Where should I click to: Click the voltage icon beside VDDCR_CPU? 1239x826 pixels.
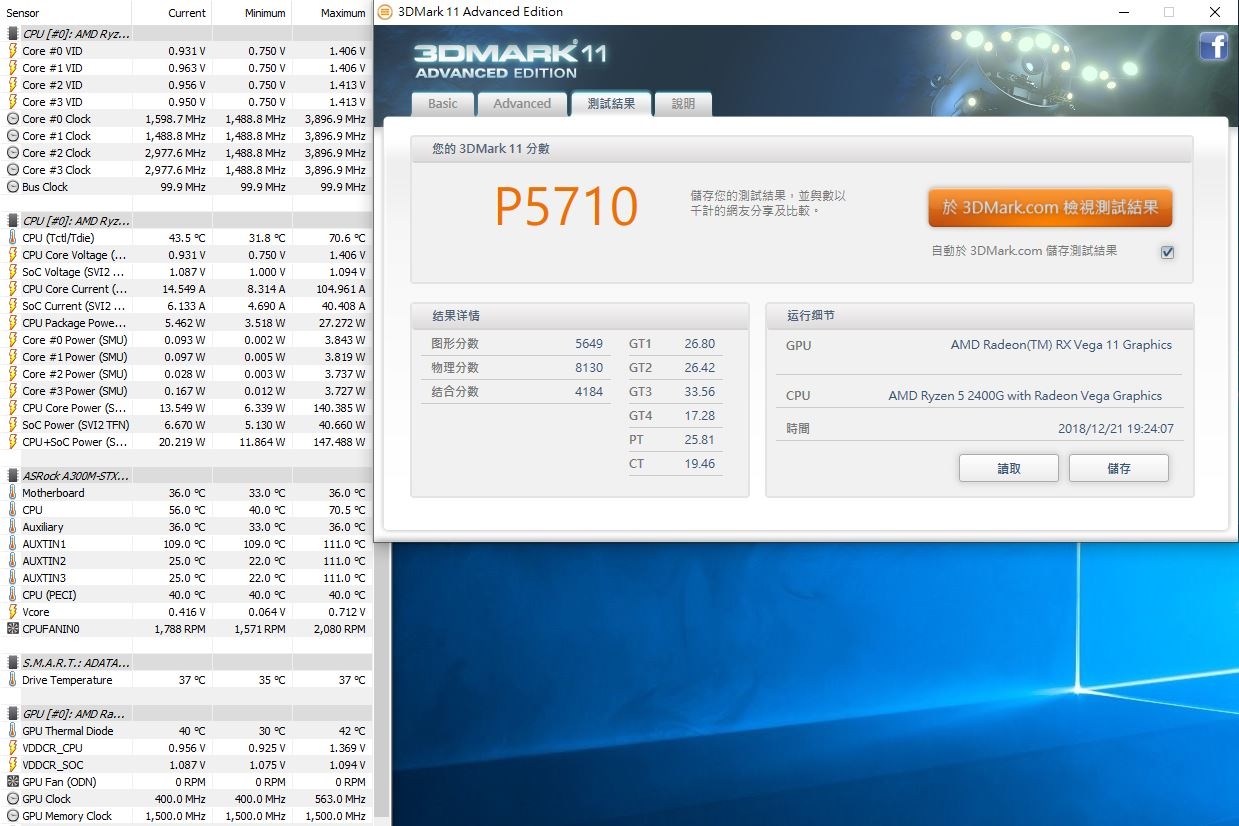pos(13,748)
